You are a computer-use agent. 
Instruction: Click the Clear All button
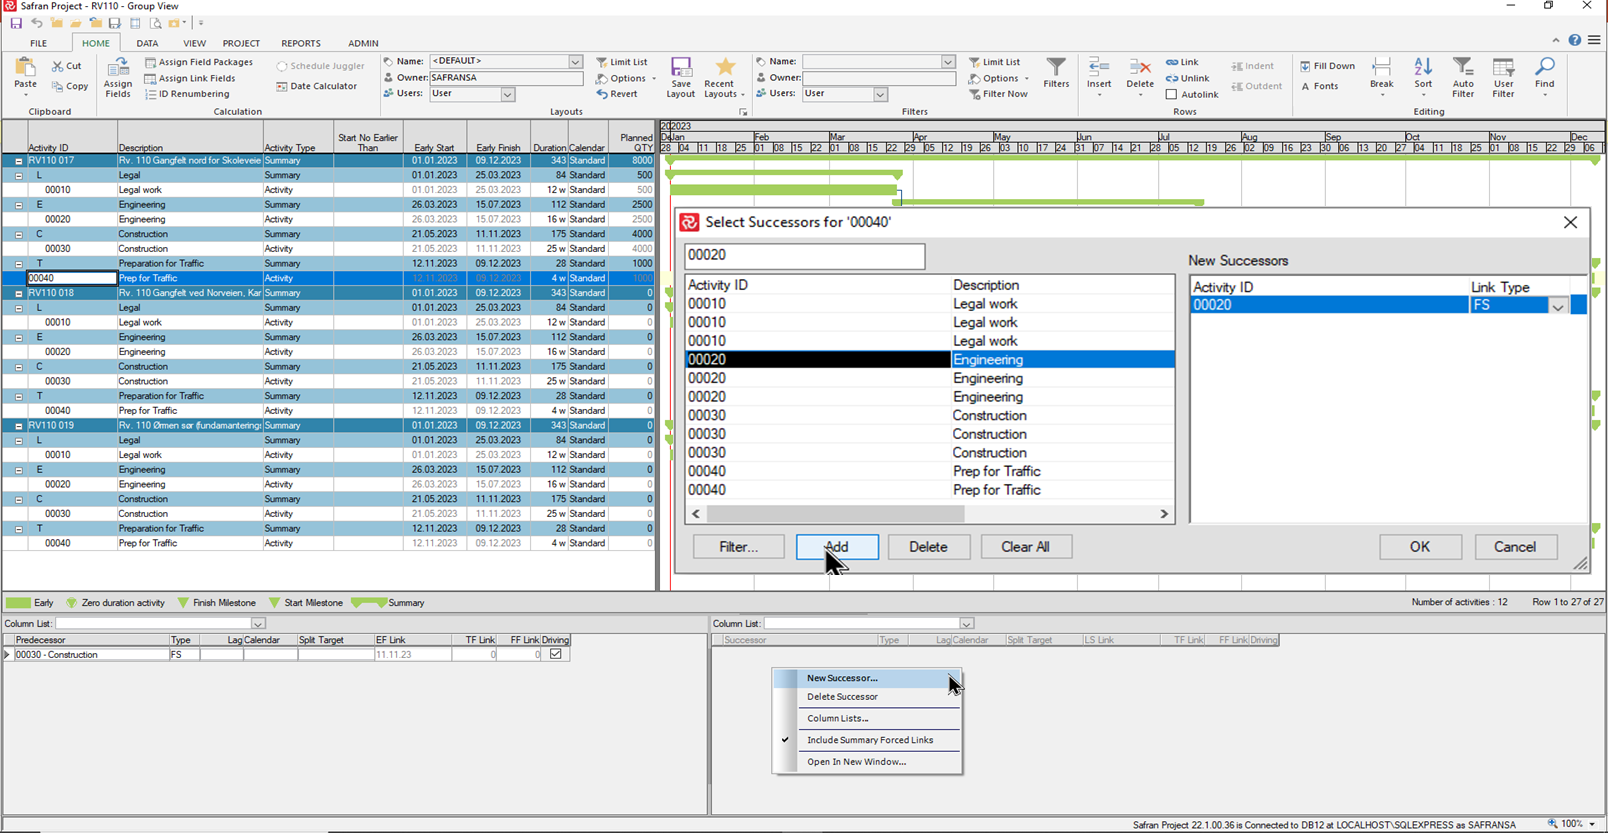pyautogui.click(x=1026, y=547)
